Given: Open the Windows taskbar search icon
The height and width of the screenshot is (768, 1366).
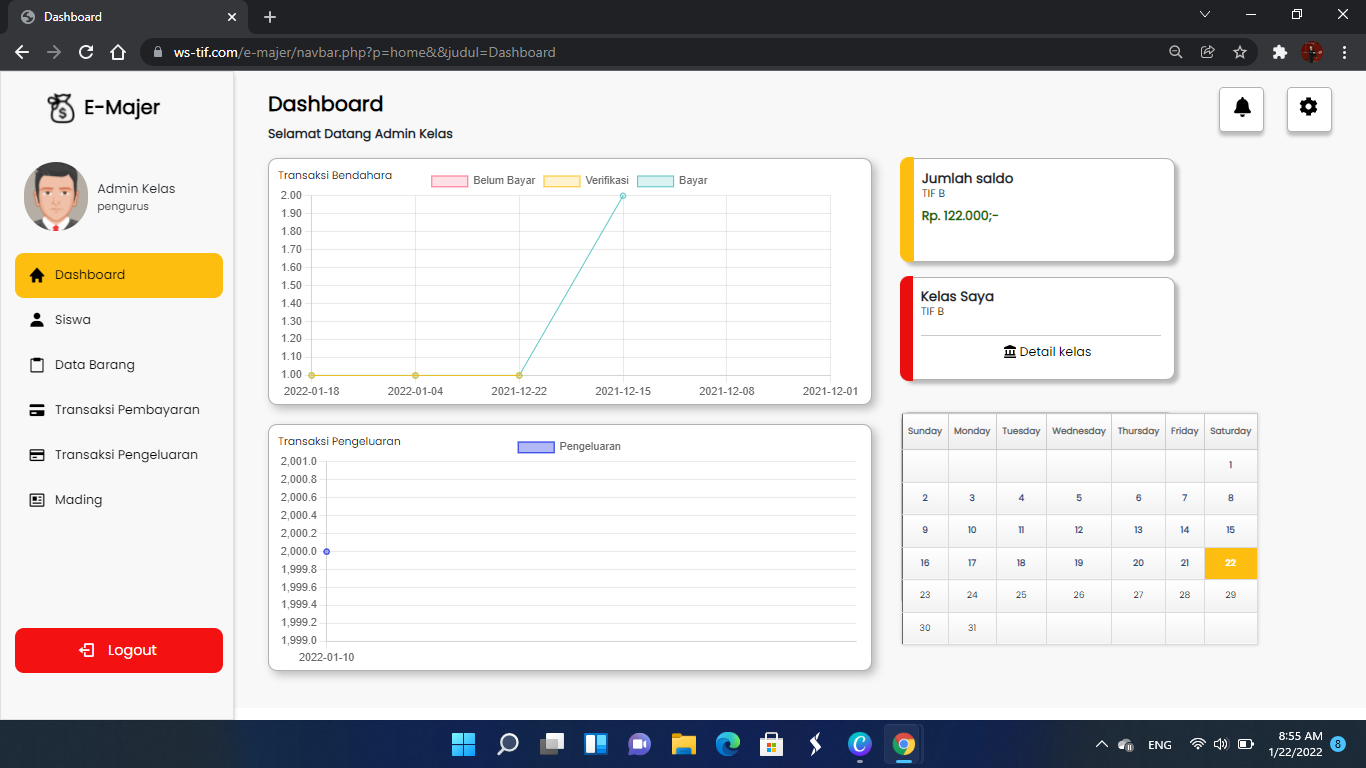Looking at the screenshot, I should point(508,744).
